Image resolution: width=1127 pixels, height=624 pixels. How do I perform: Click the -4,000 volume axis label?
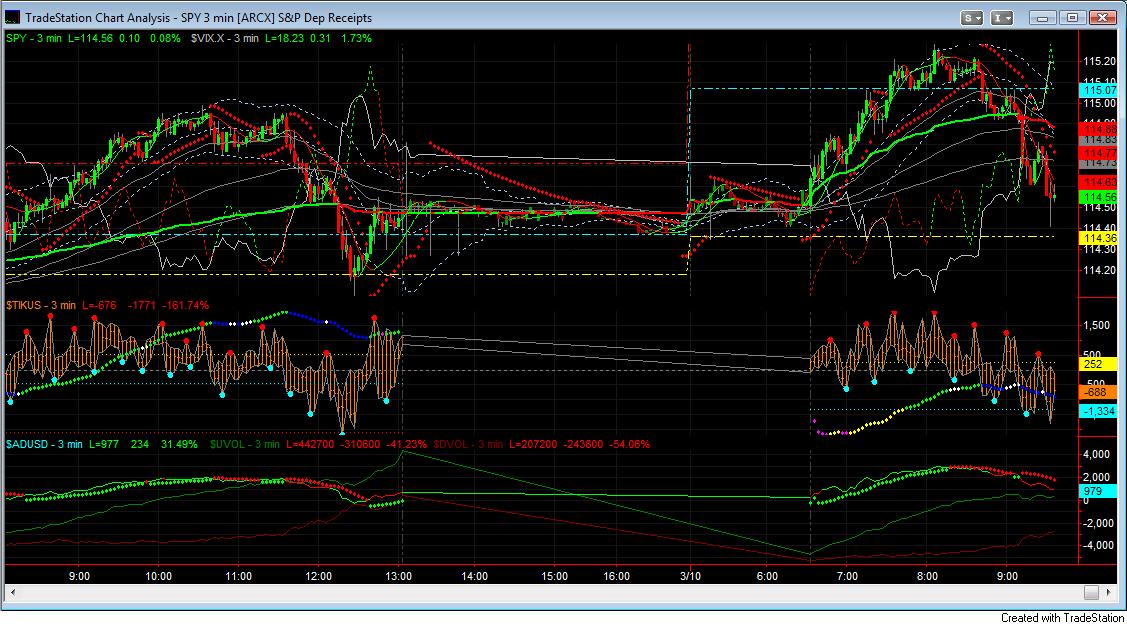pyautogui.click(x=1096, y=545)
